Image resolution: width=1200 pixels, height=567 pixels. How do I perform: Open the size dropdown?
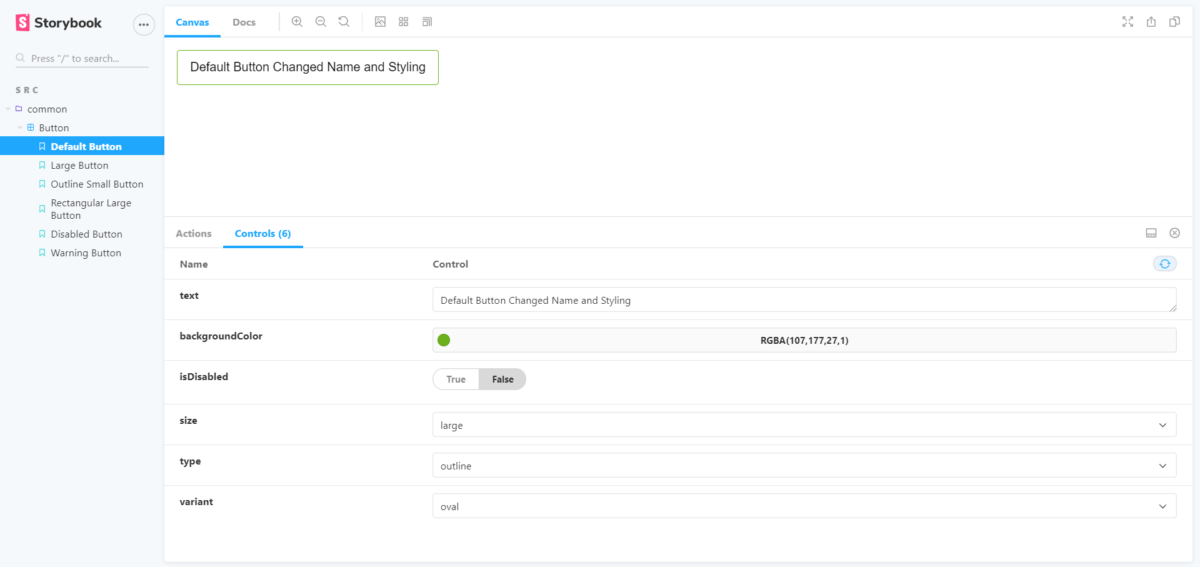(x=804, y=425)
